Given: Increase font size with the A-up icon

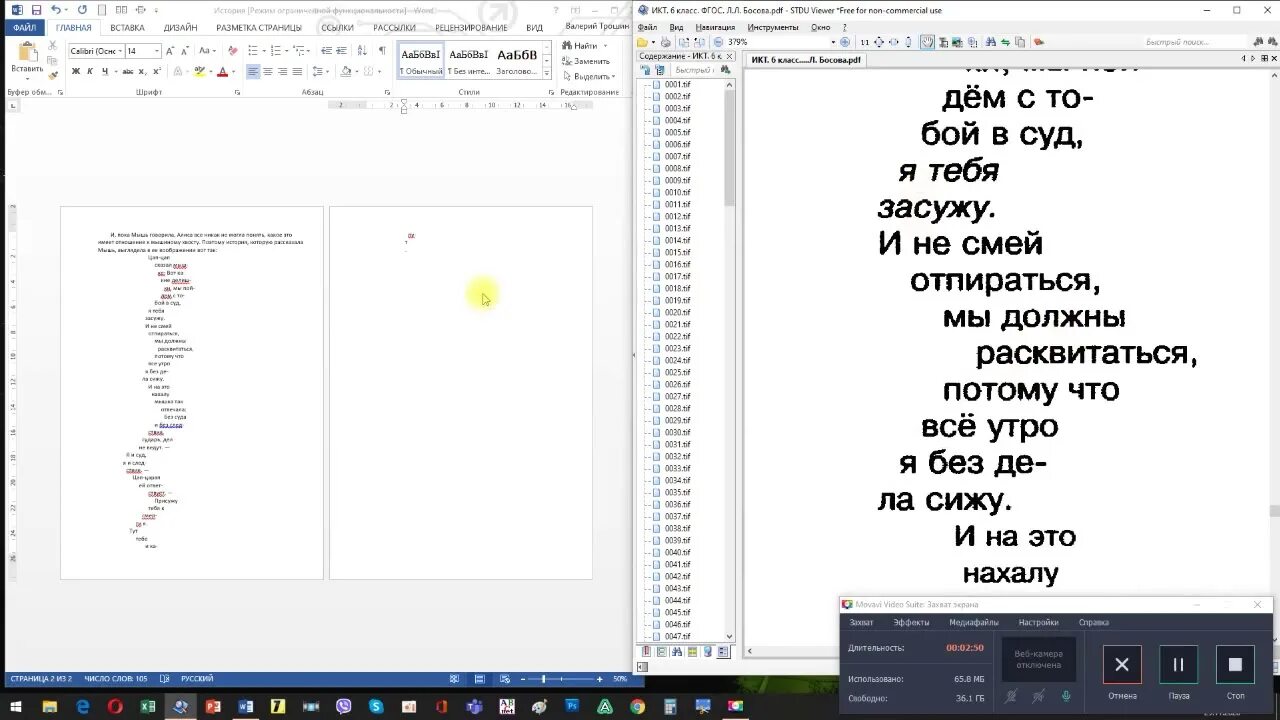Looking at the screenshot, I should [x=169, y=51].
